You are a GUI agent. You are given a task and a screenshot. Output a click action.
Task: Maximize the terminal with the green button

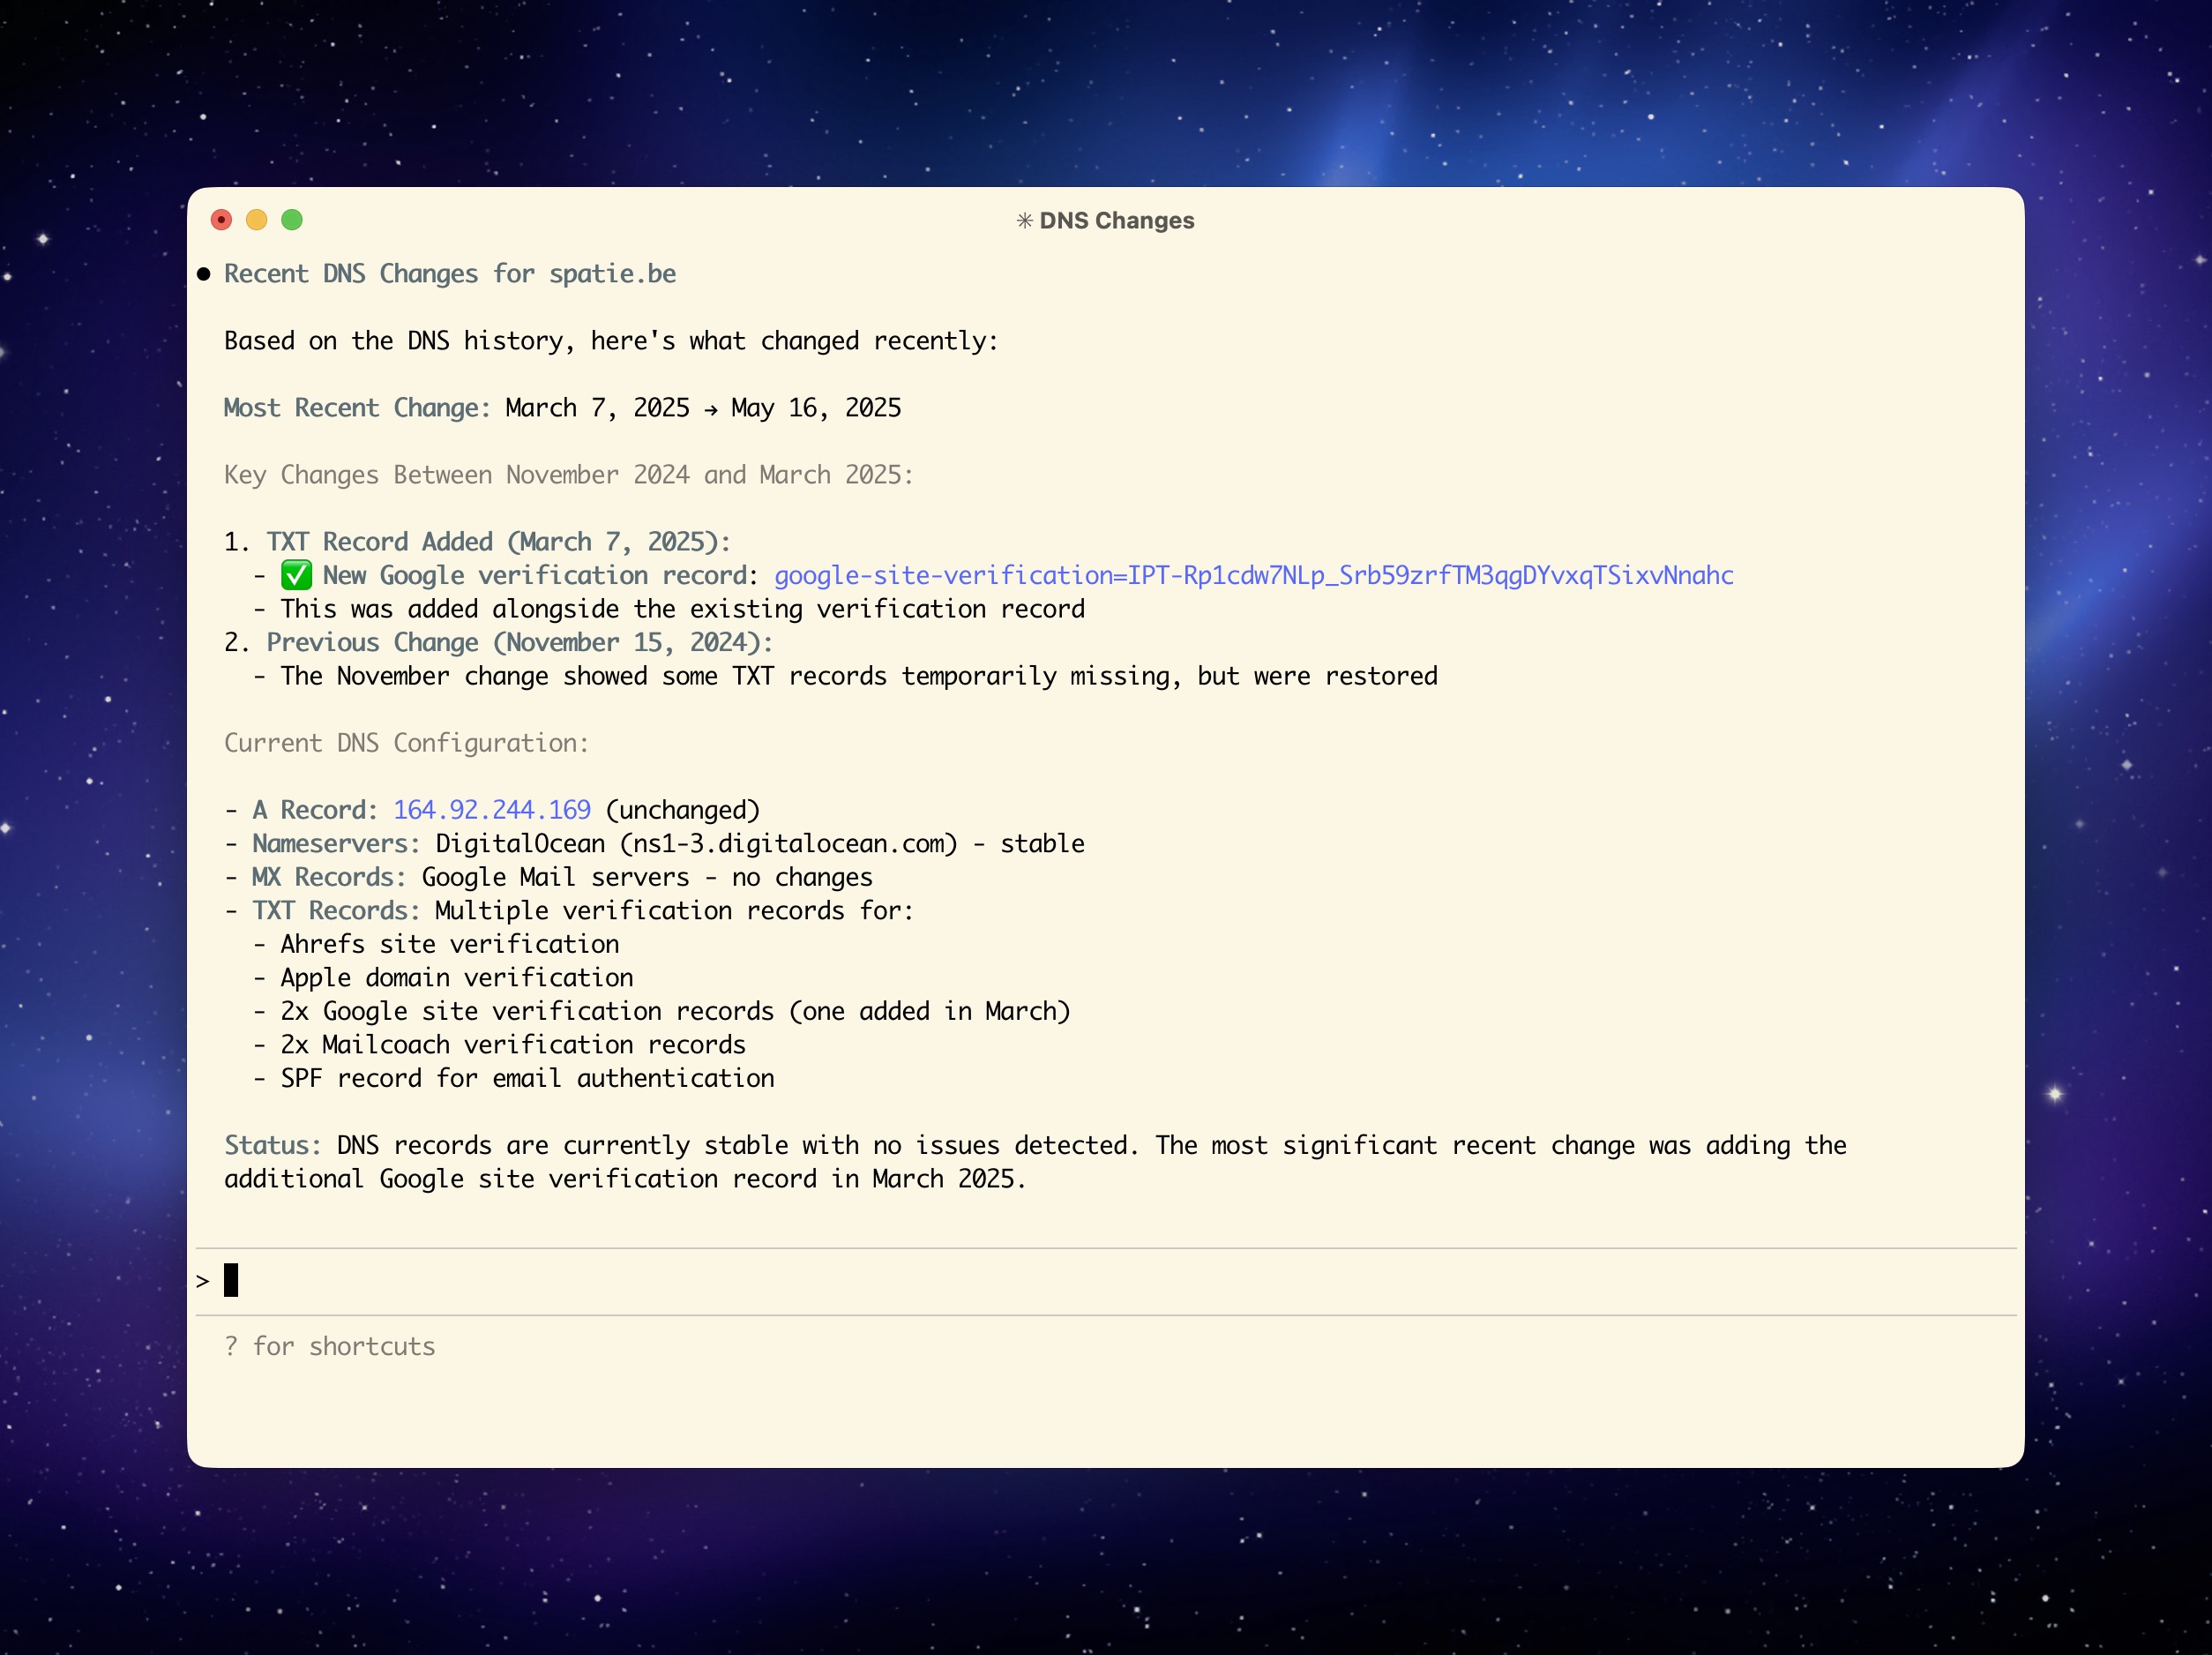point(292,220)
